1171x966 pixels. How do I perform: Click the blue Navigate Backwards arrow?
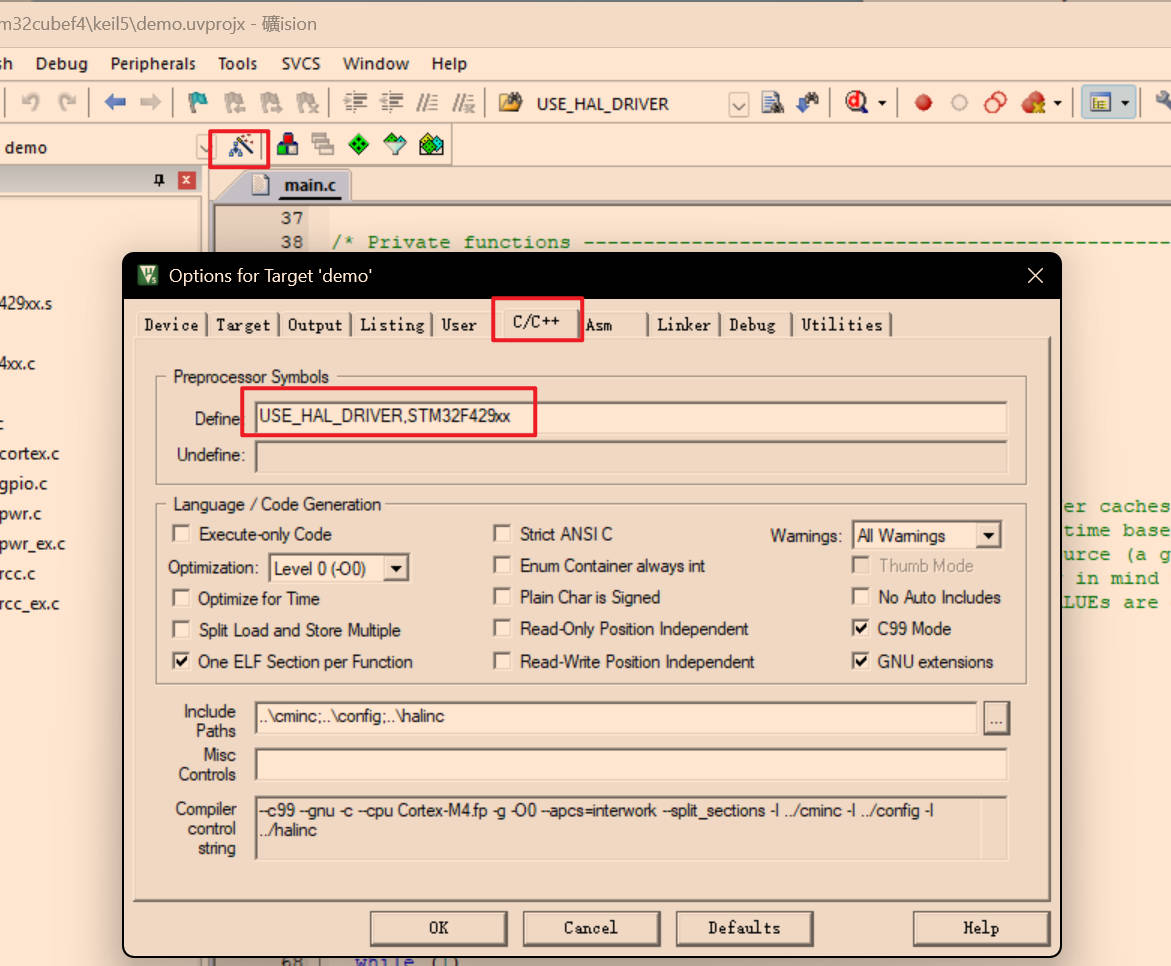(x=115, y=102)
